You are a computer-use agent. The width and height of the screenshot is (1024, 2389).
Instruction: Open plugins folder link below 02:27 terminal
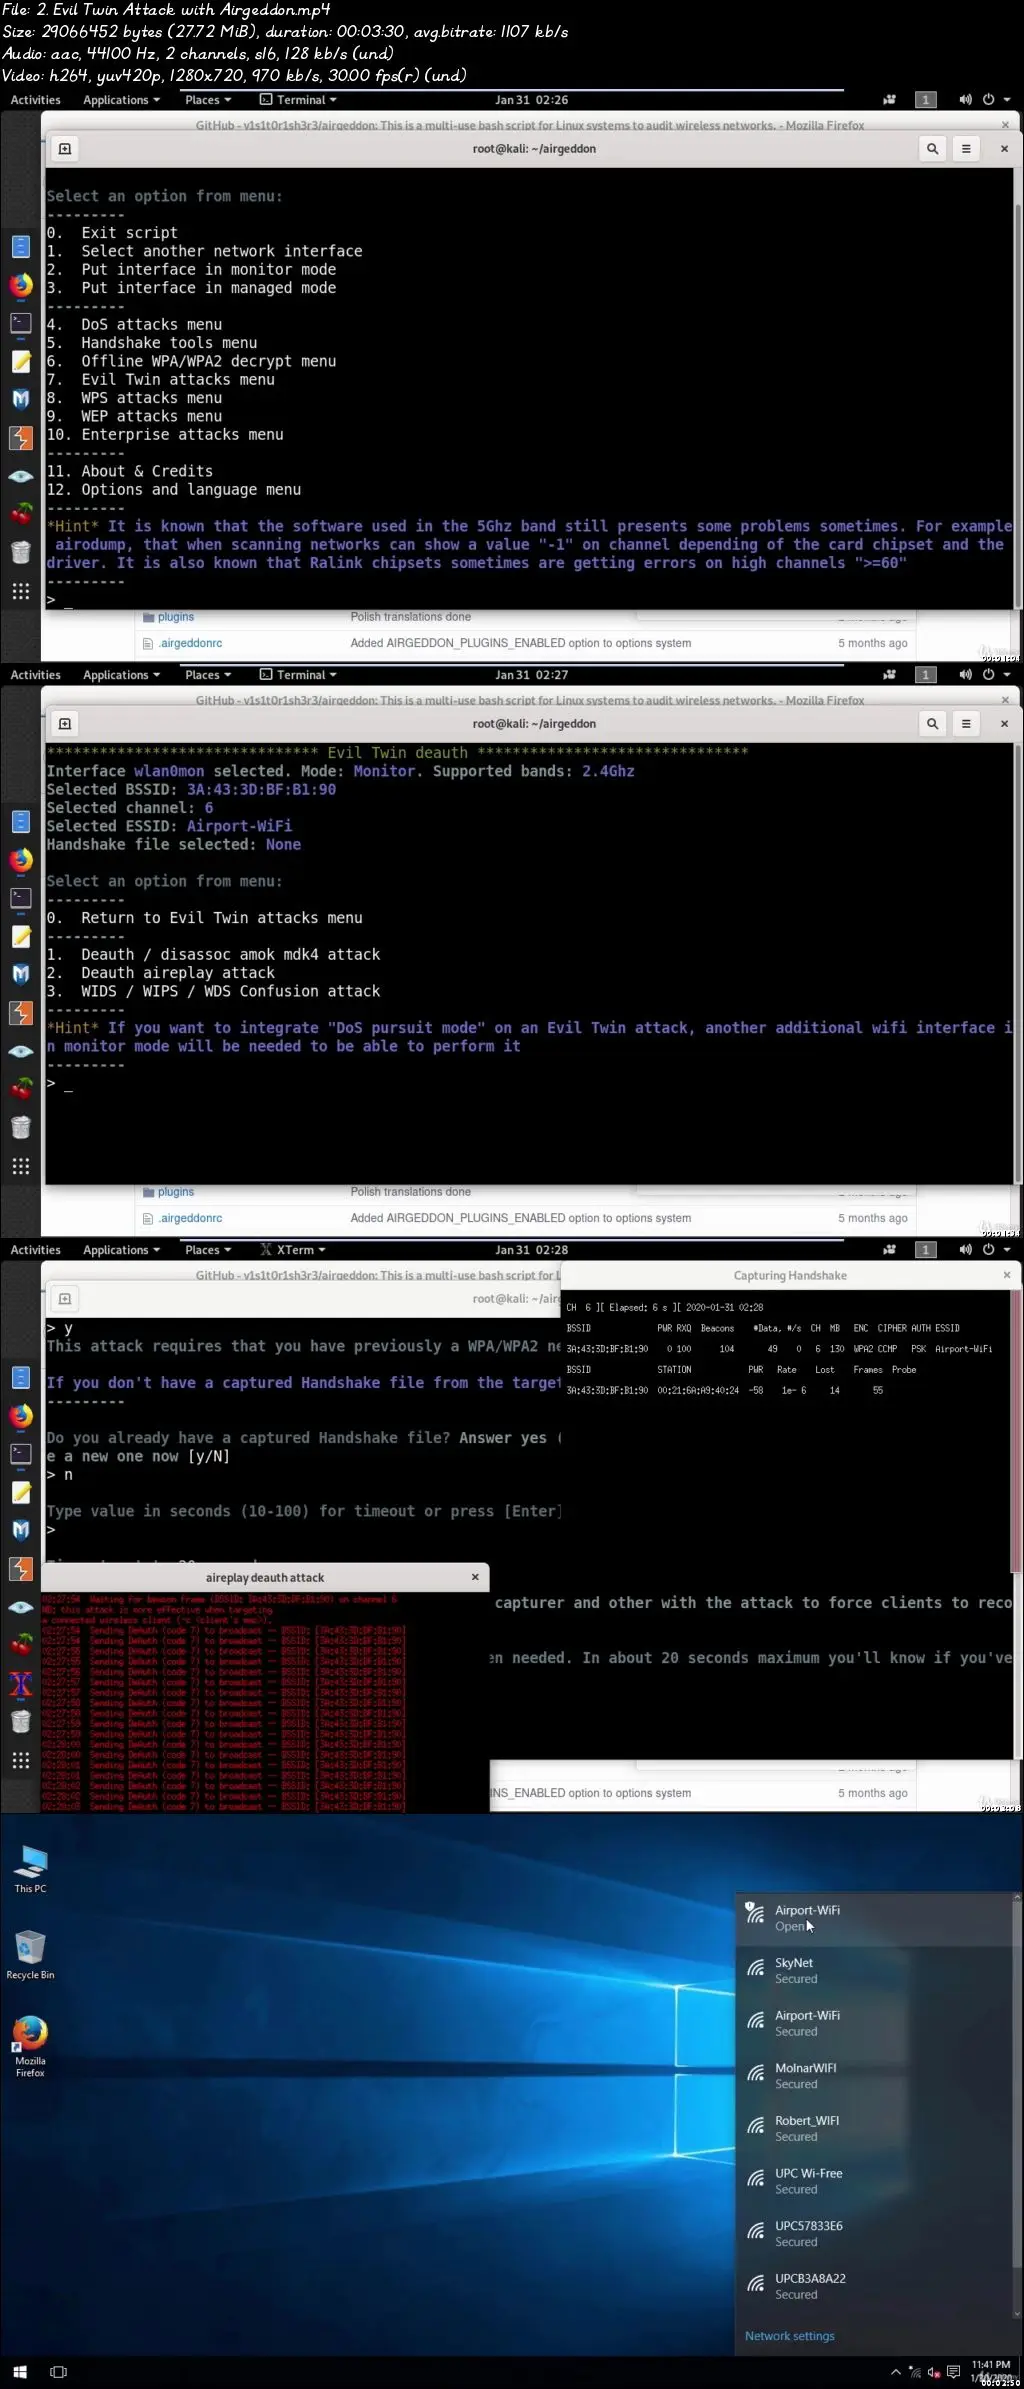(x=176, y=1192)
